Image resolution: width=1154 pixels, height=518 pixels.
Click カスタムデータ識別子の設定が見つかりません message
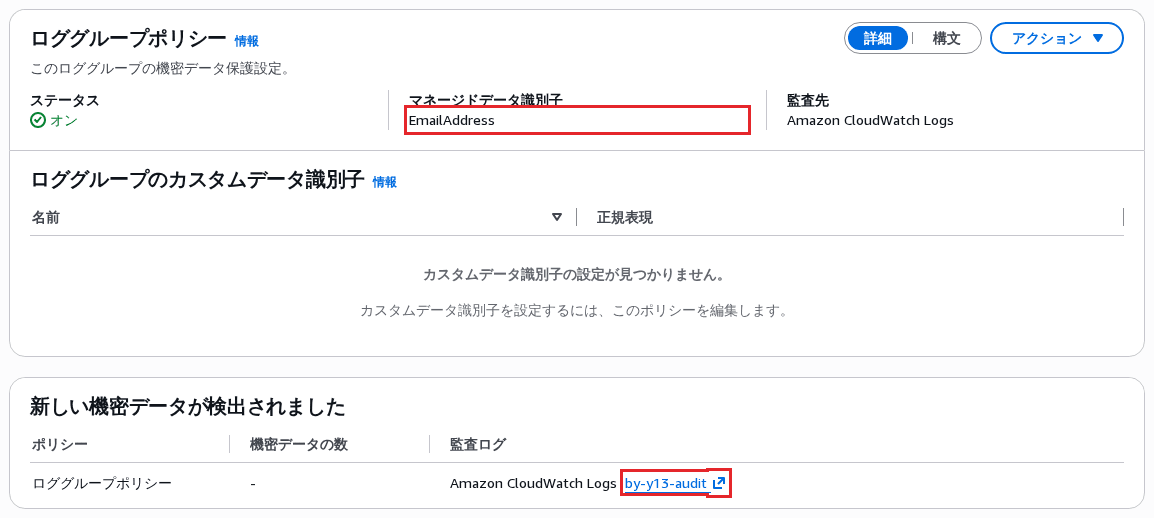tap(575, 274)
